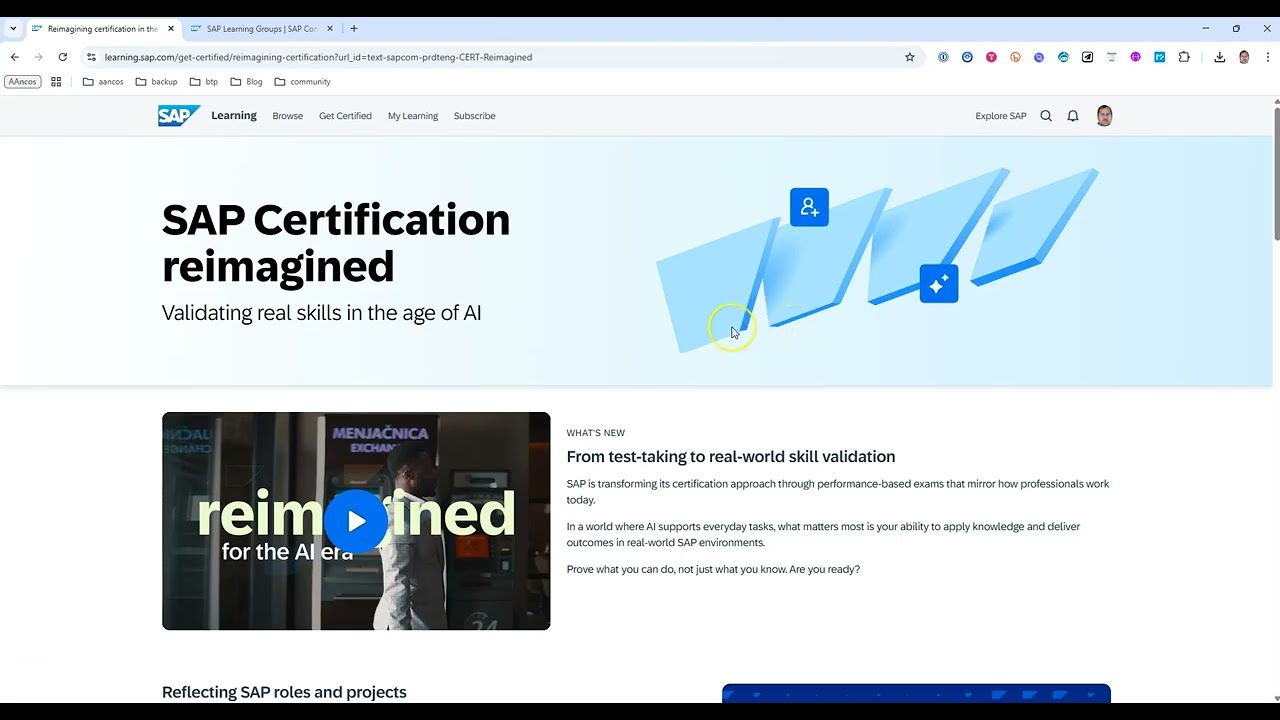Image resolution: width=1280 pixels, height=720 pixels.
Task: Open the Chrome profile avatar in toolbar
Action: coord(1244,57)
